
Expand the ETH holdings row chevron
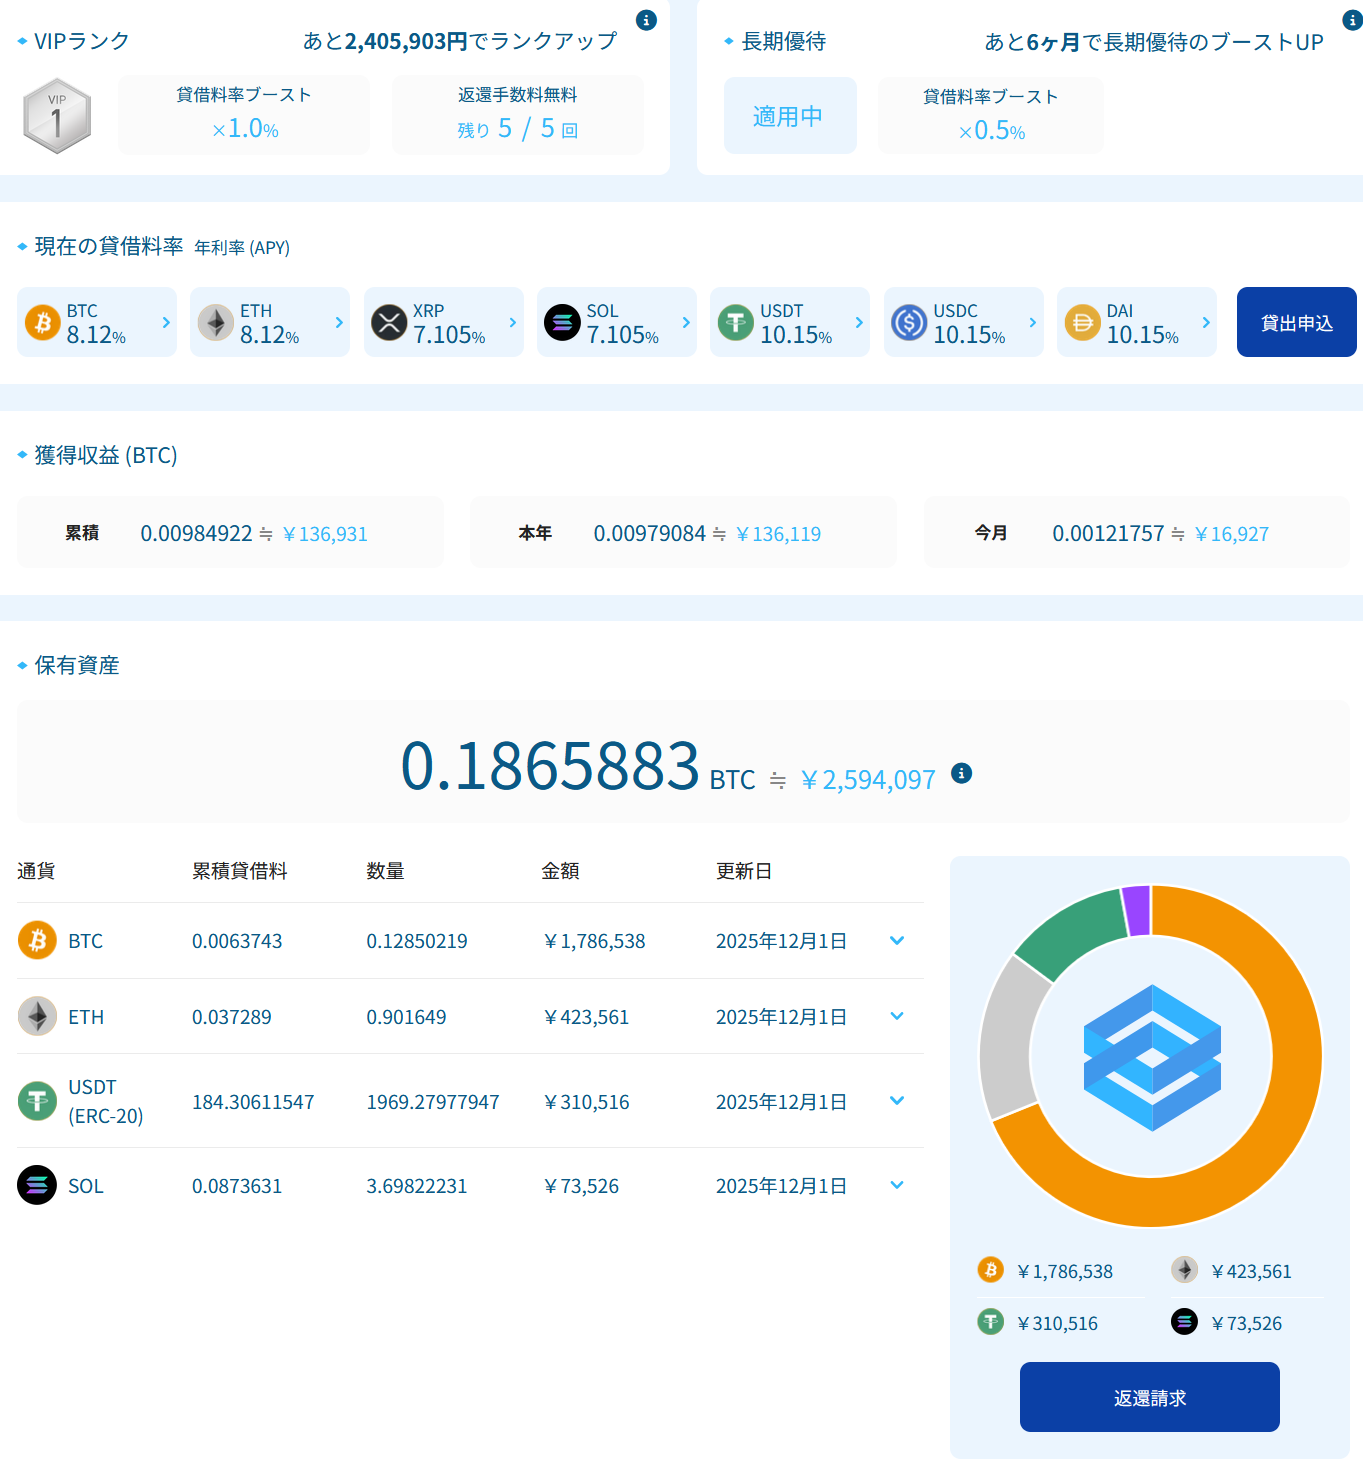tap(897, 1016)
